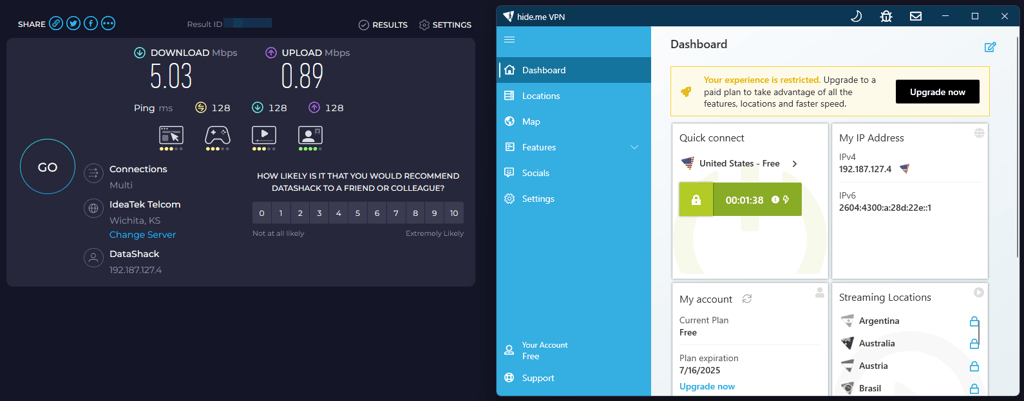Select rating 6 in the survey
This screenshot has height=401, width=1024.
[x=377, y=213]
